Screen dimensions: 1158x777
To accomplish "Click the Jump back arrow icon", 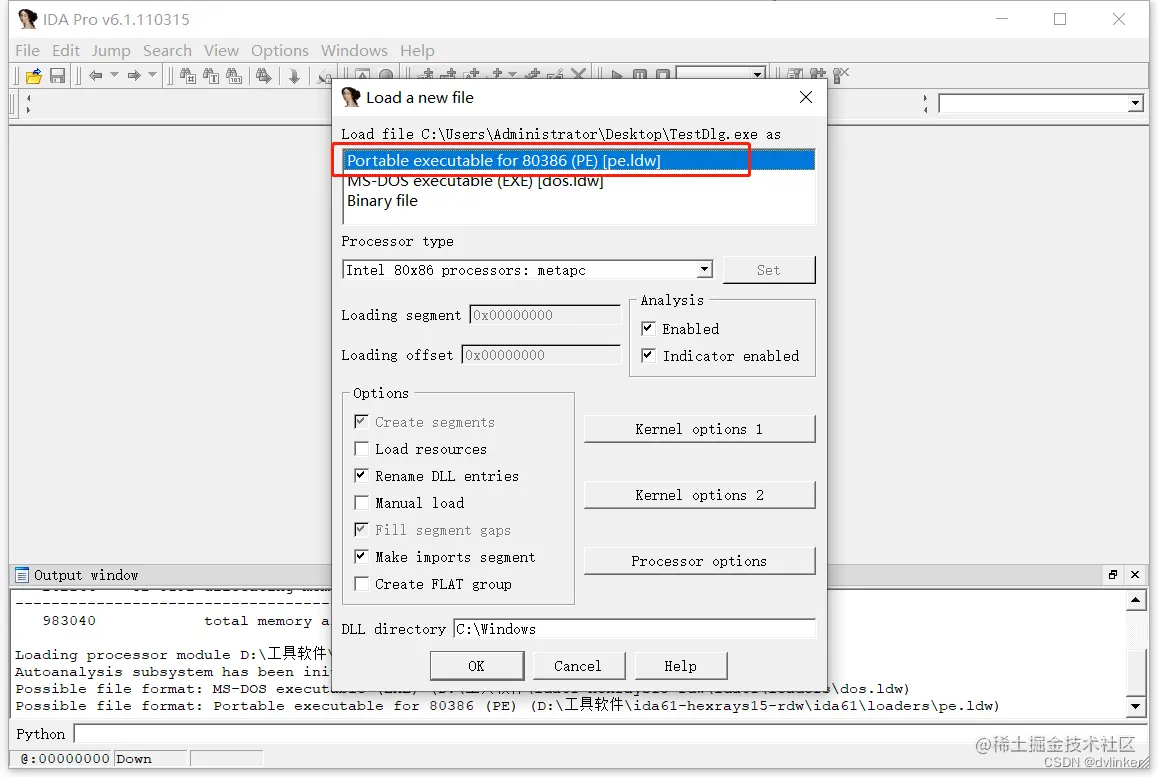I will (95, 75).
